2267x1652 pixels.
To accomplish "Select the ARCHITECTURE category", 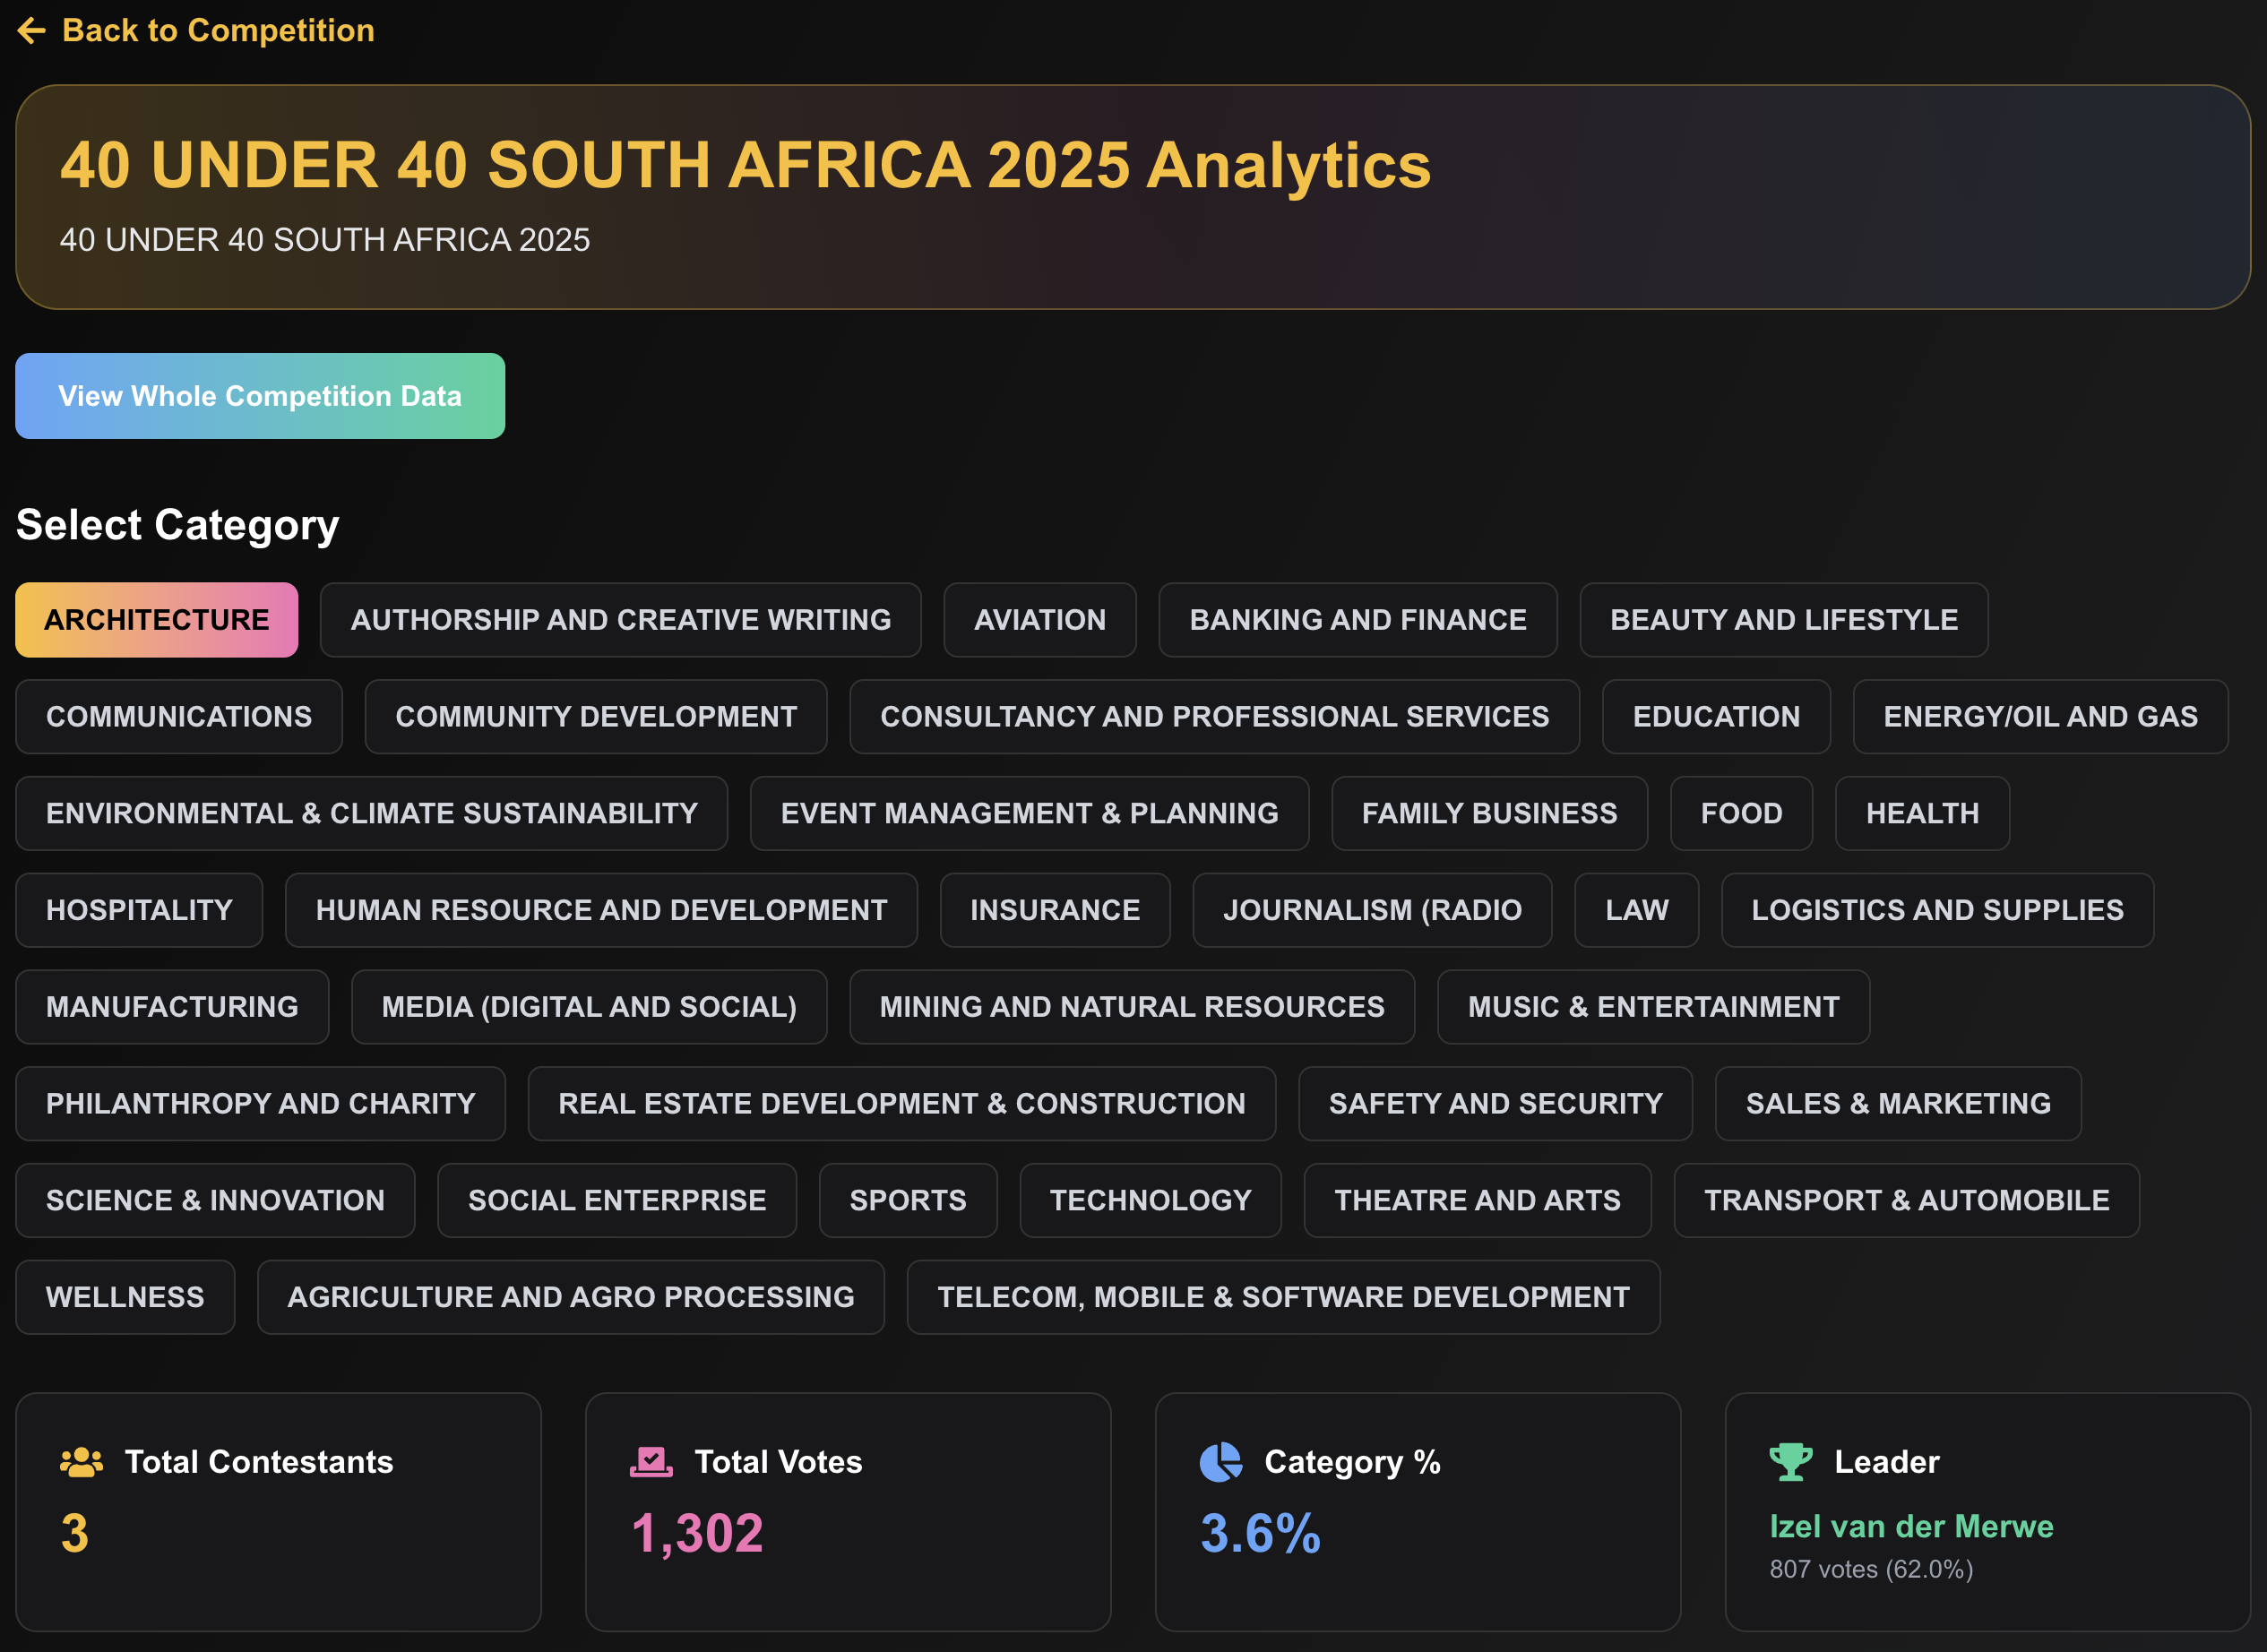I will tap(157, 620).
